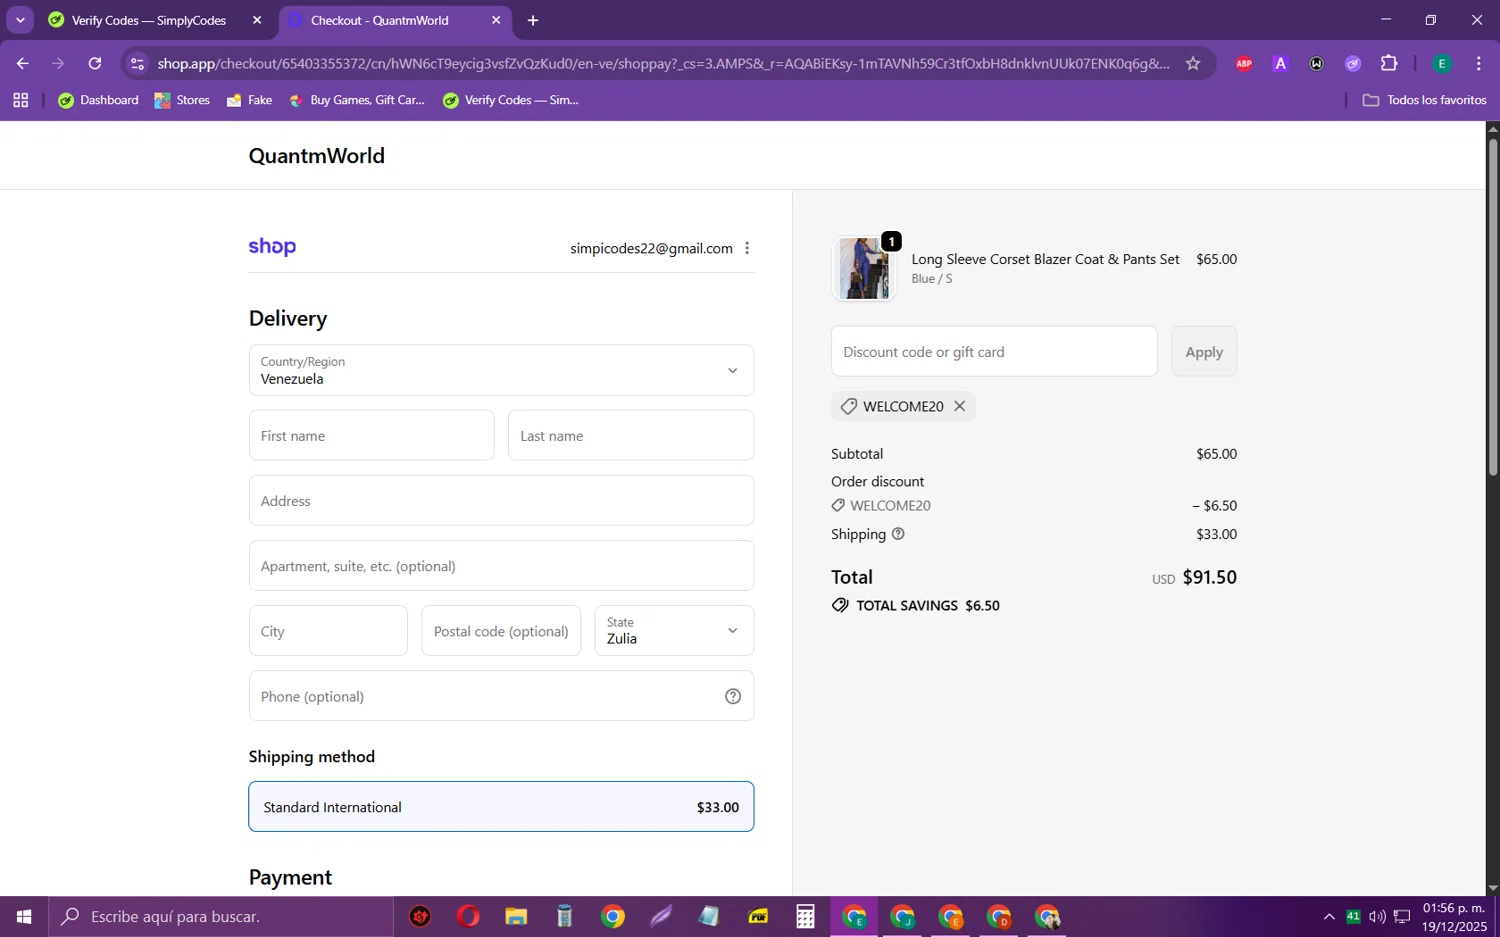Open the red bug icon app in taskbar

click(420, 916)
